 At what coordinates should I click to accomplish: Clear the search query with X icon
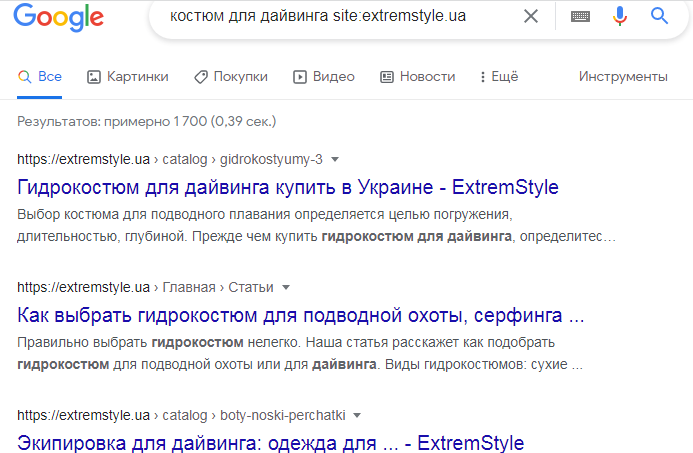pyautogui.click(x=531, y=16)
